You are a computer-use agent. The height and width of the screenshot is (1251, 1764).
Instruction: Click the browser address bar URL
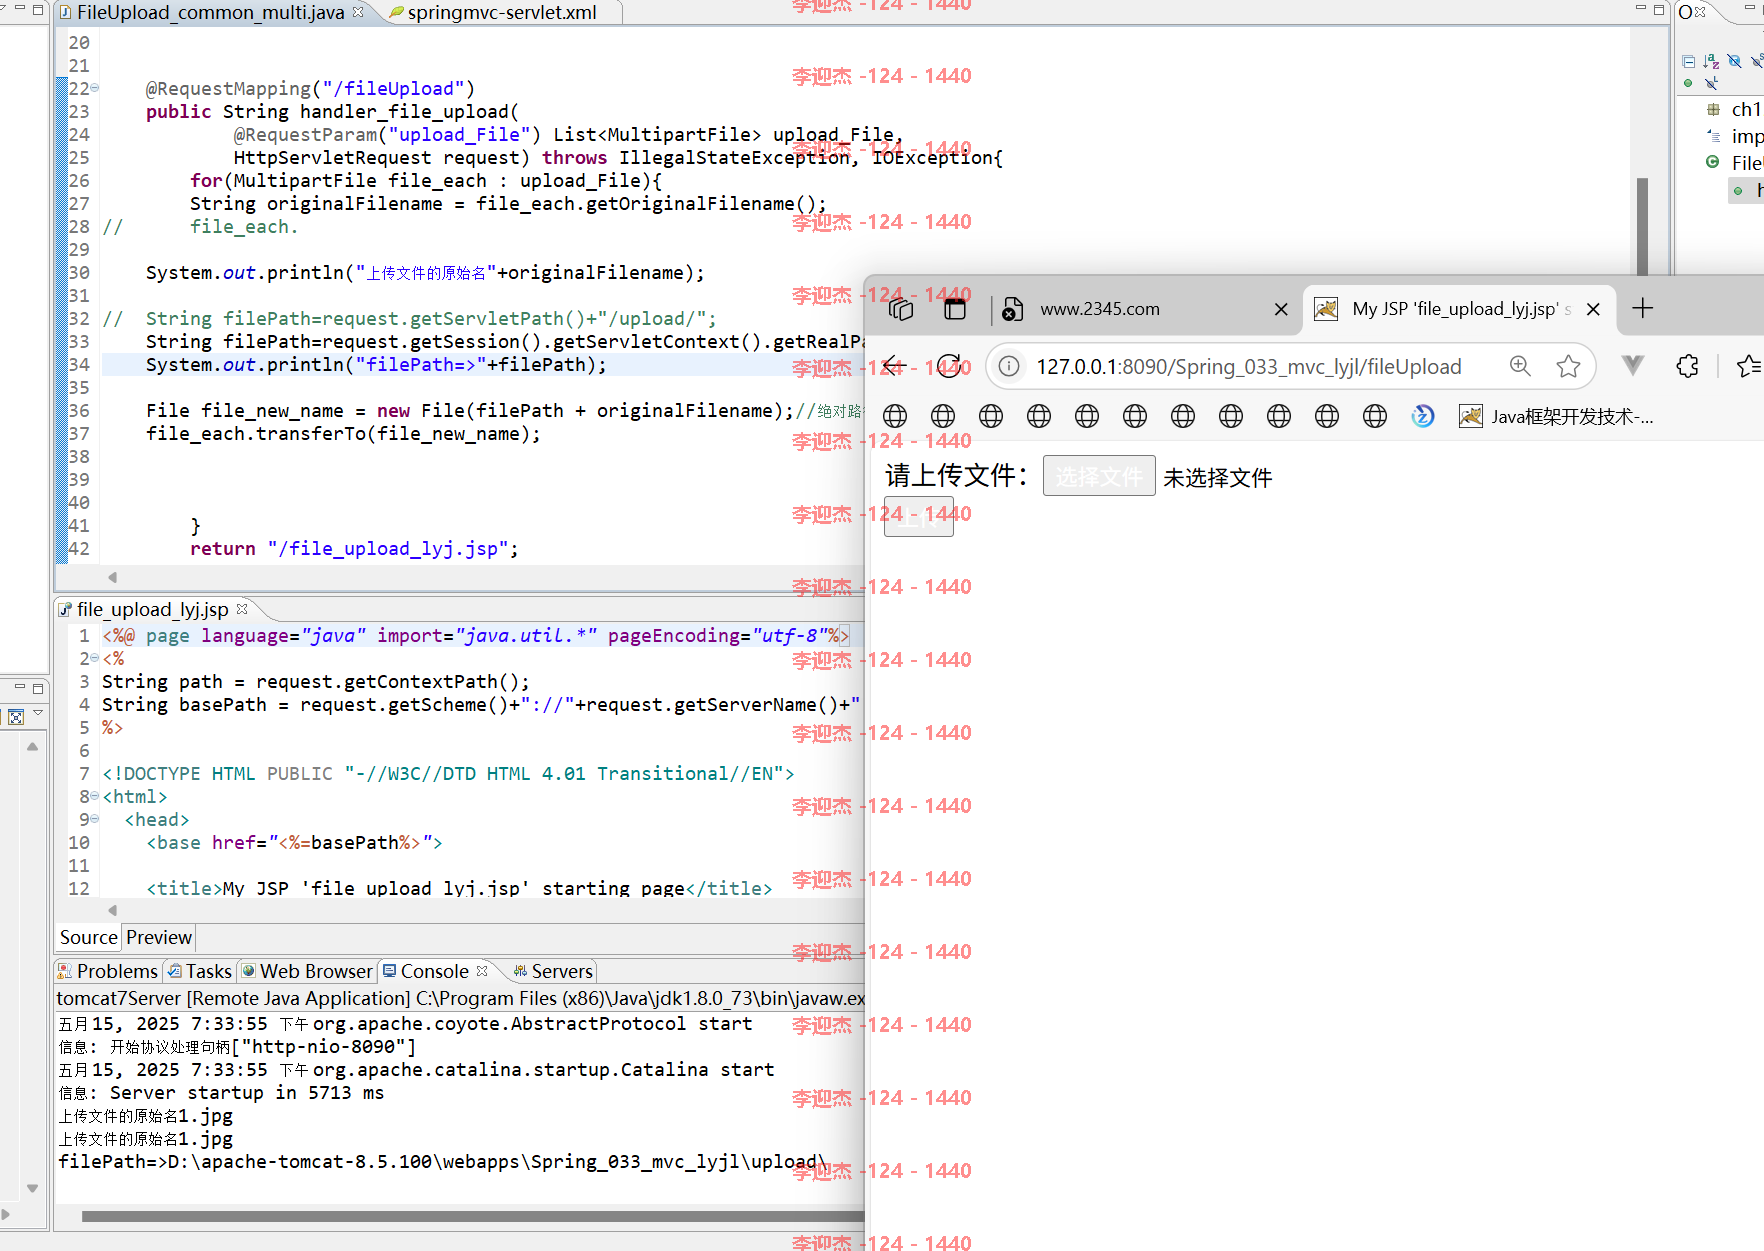(1248, 367)
